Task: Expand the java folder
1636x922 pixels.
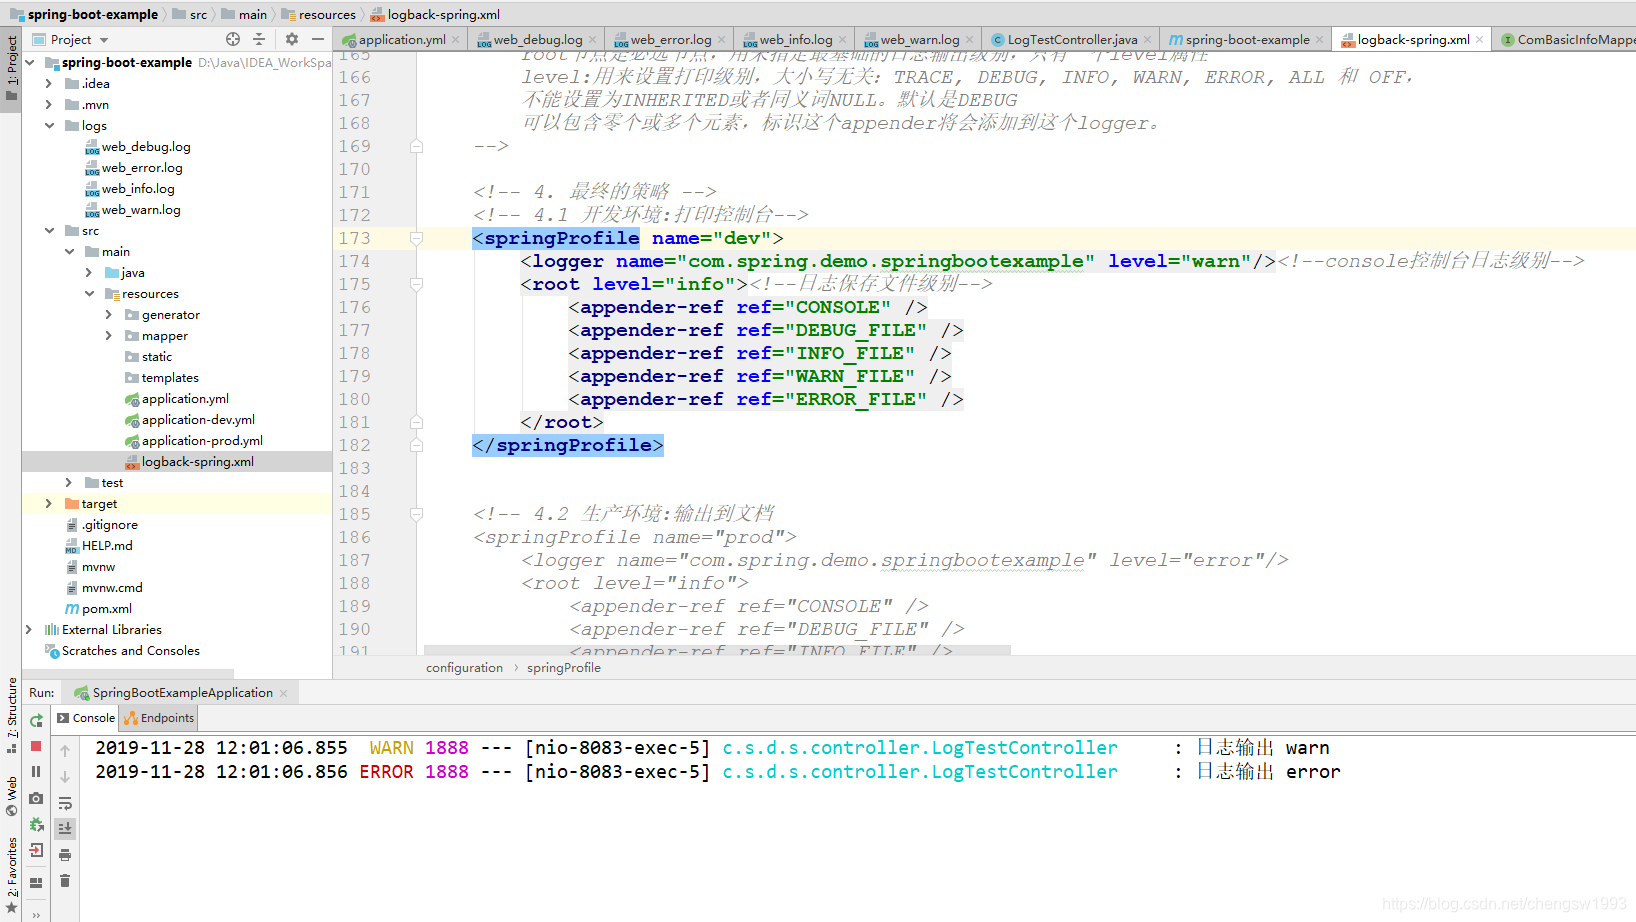Action: [x=89, y=272]
